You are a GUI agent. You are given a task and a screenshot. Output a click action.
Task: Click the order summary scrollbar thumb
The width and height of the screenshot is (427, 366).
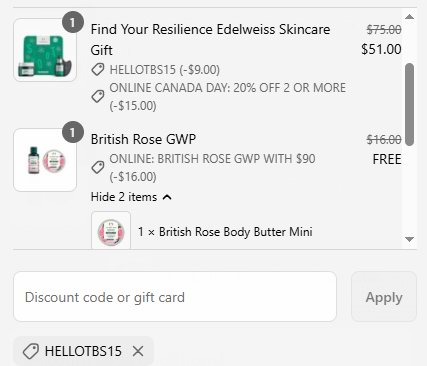point(409,104)
